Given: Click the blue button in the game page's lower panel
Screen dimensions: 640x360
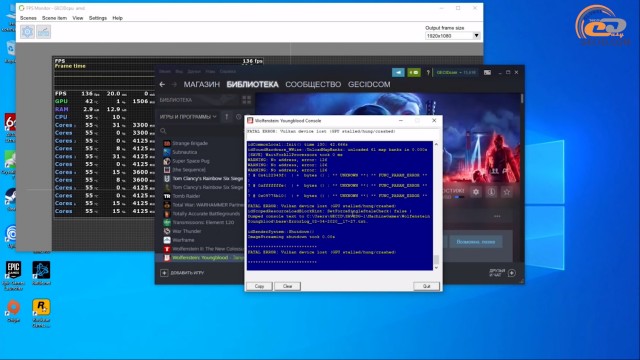Looking at the screenshot, I should (x=476, y=242).
